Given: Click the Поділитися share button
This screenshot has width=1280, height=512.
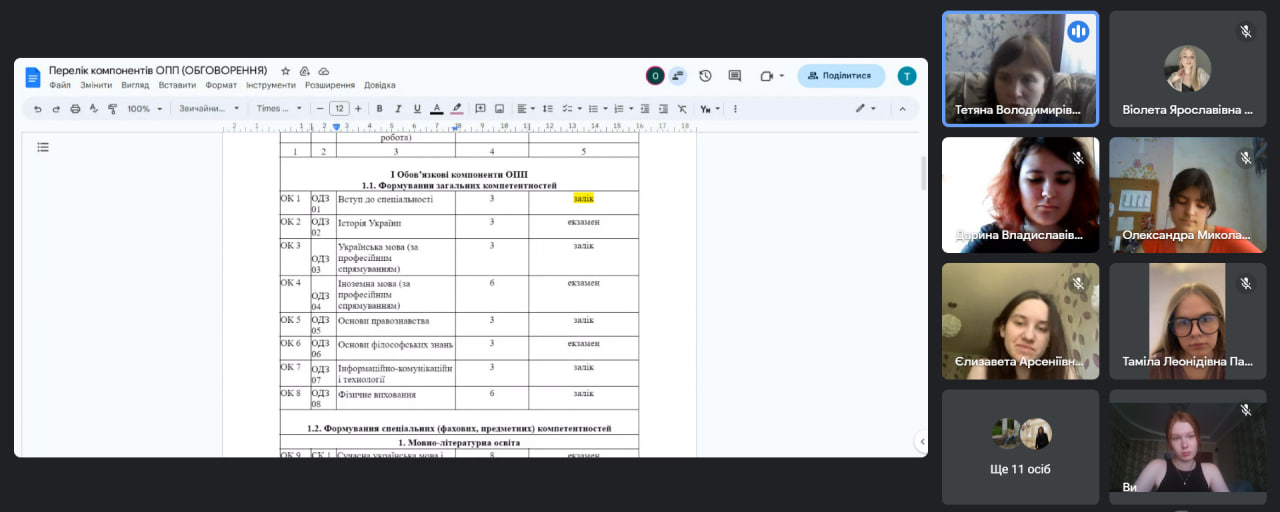Looking at the screenshot, I should 840,76.
